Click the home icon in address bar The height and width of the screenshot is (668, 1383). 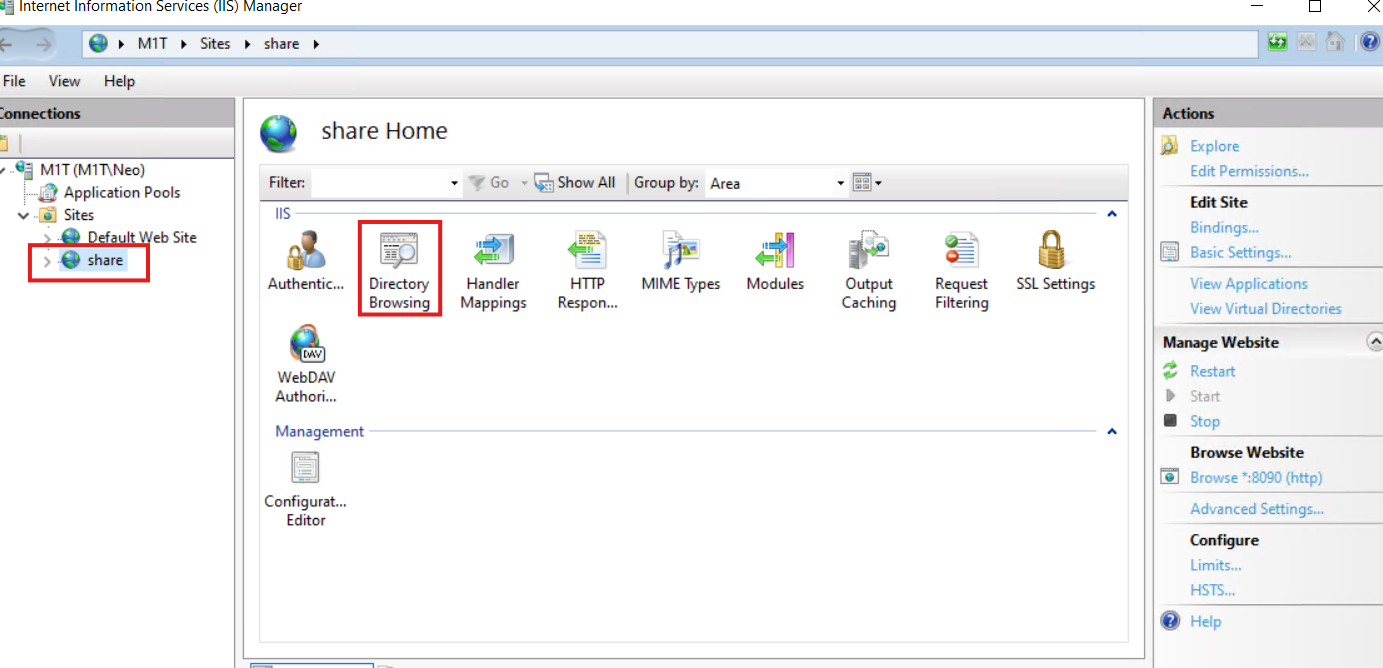pos(1335,43)
